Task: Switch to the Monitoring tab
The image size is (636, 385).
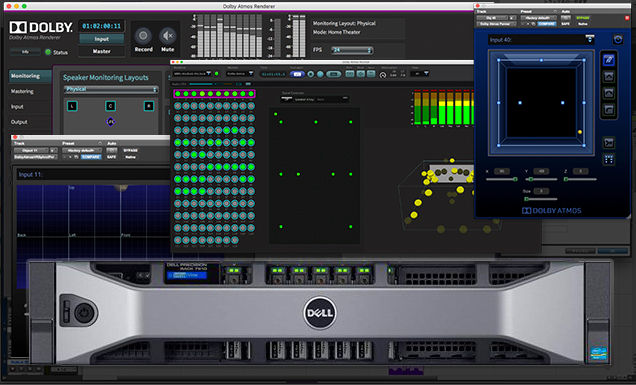Action: click(30, 76)
